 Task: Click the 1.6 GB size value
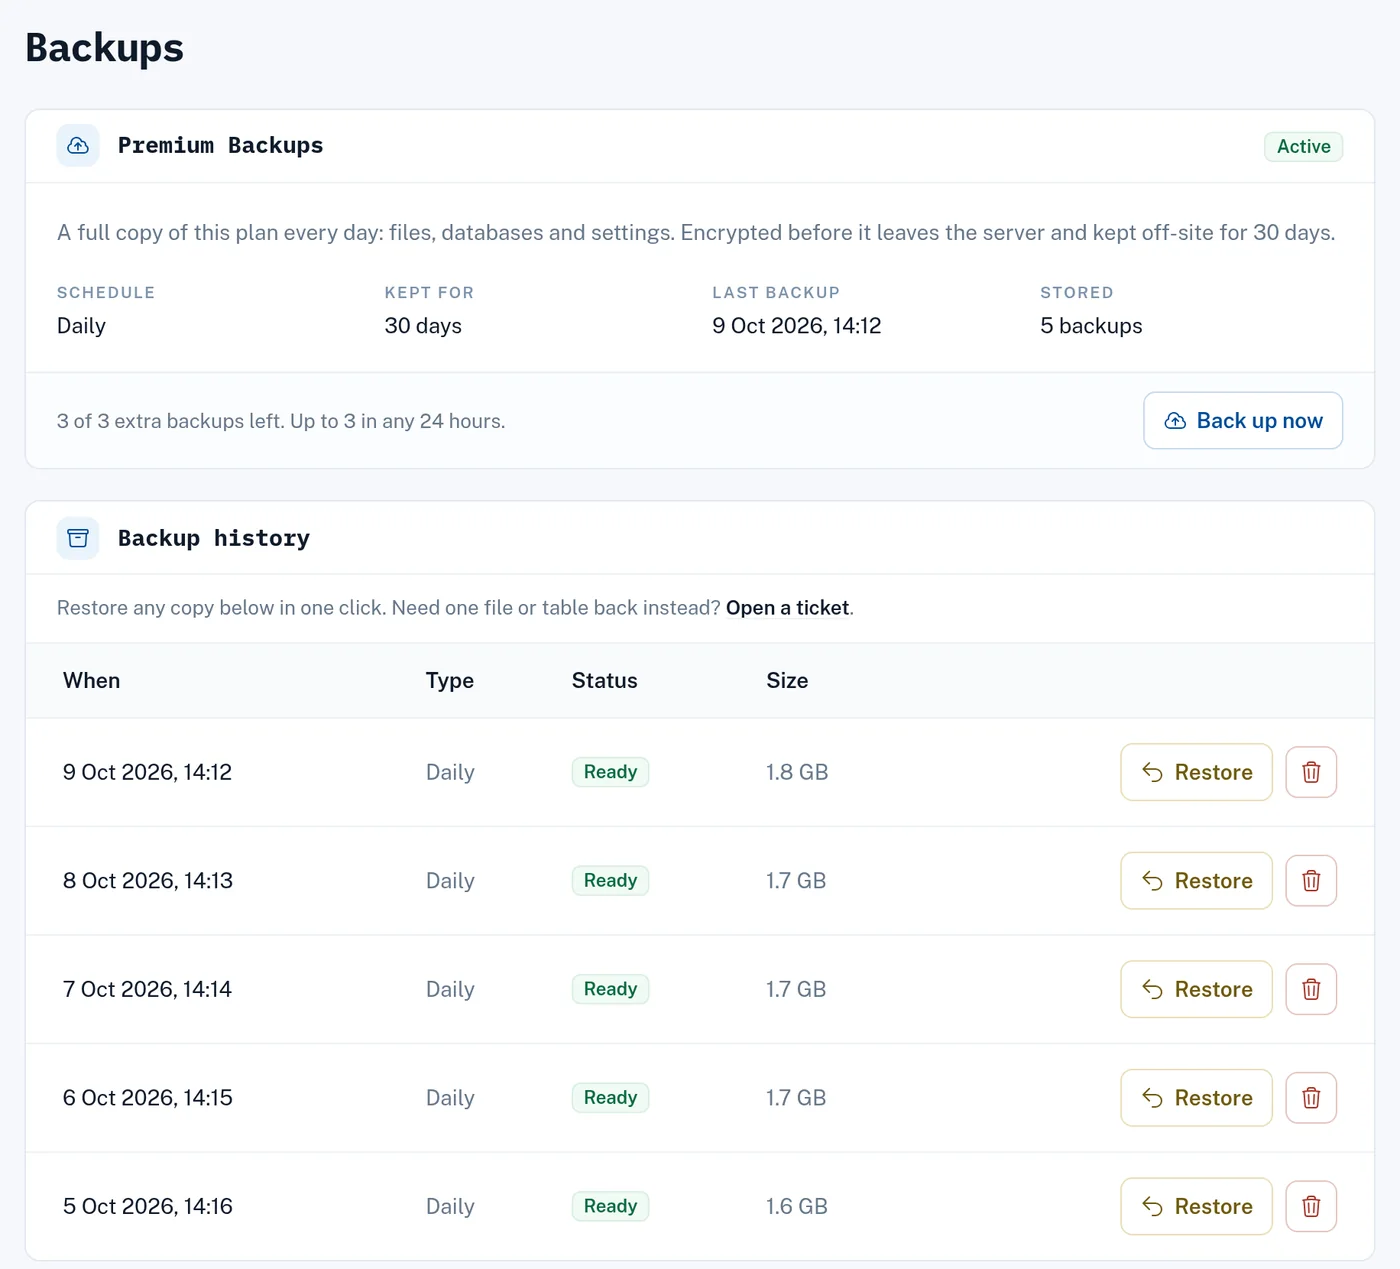(x=797, y=1206)
